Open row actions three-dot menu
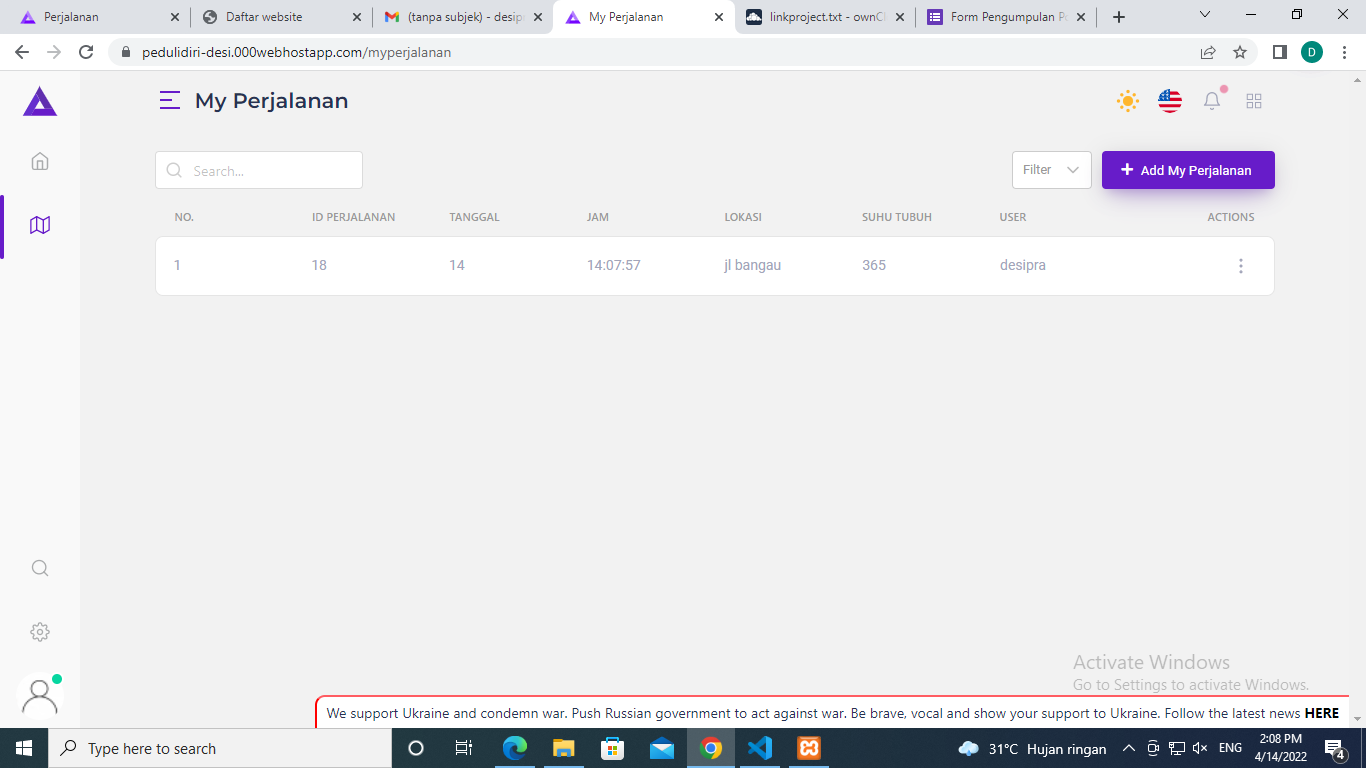This screenshot has height=768, width=1366. coord(1241,266)
